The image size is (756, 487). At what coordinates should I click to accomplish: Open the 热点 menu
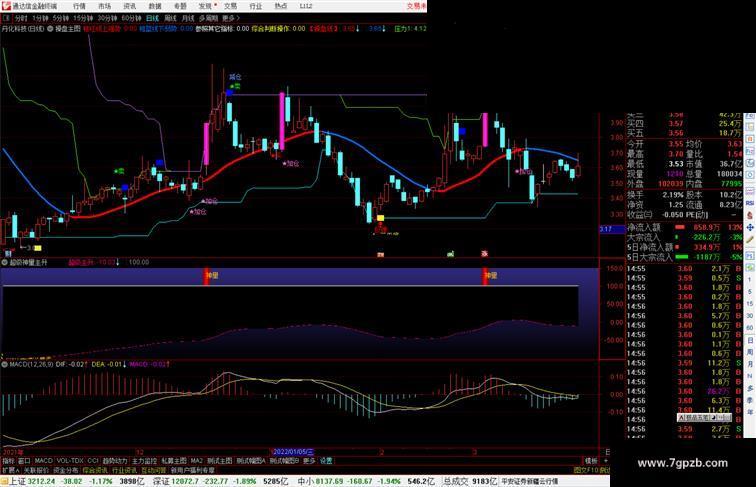pos(281,6)
